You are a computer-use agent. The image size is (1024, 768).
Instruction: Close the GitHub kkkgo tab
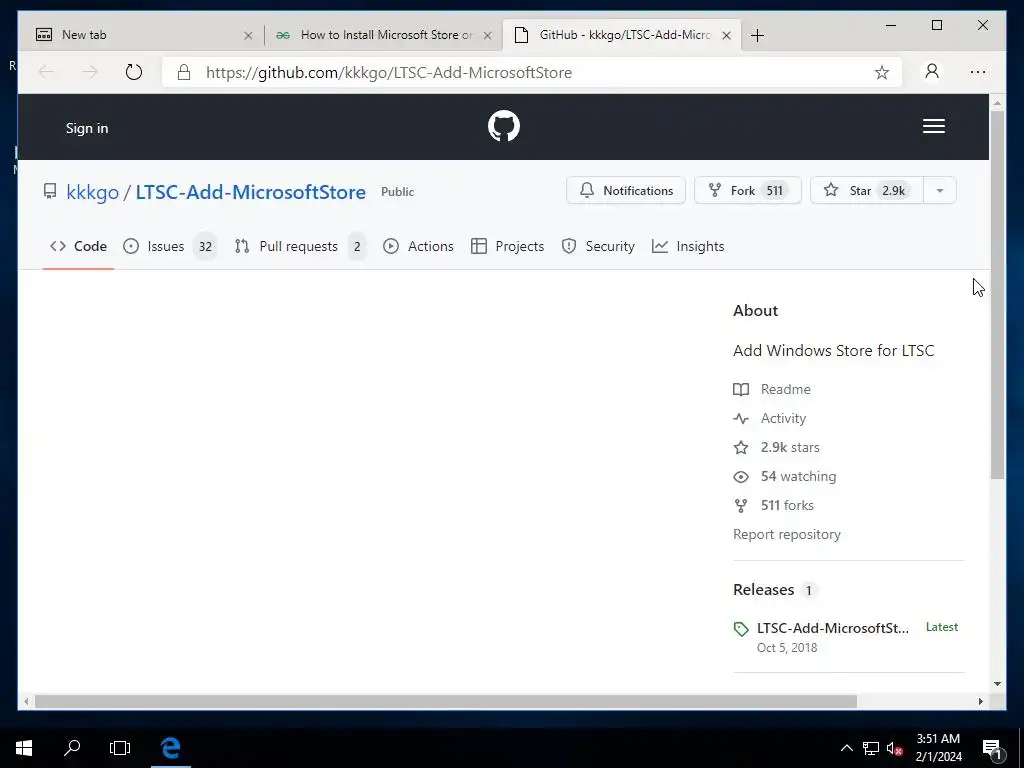coord(726,36)
